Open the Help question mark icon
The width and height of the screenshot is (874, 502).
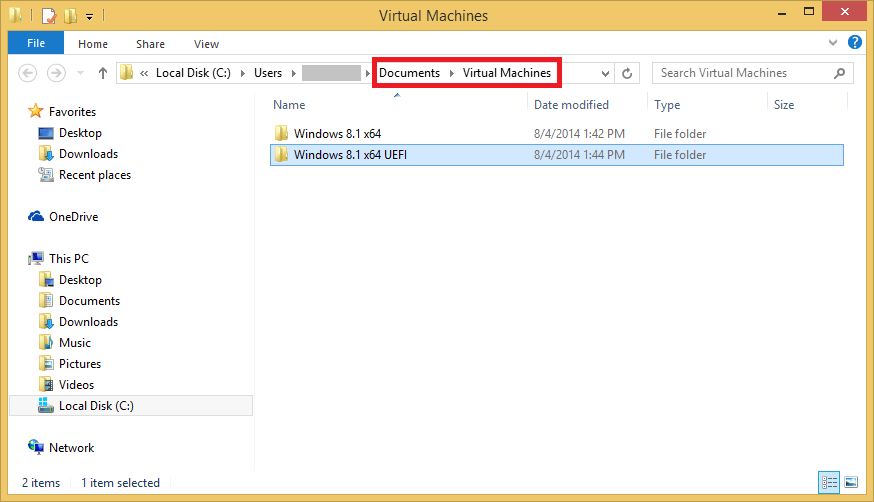click(x=855, y=43)
